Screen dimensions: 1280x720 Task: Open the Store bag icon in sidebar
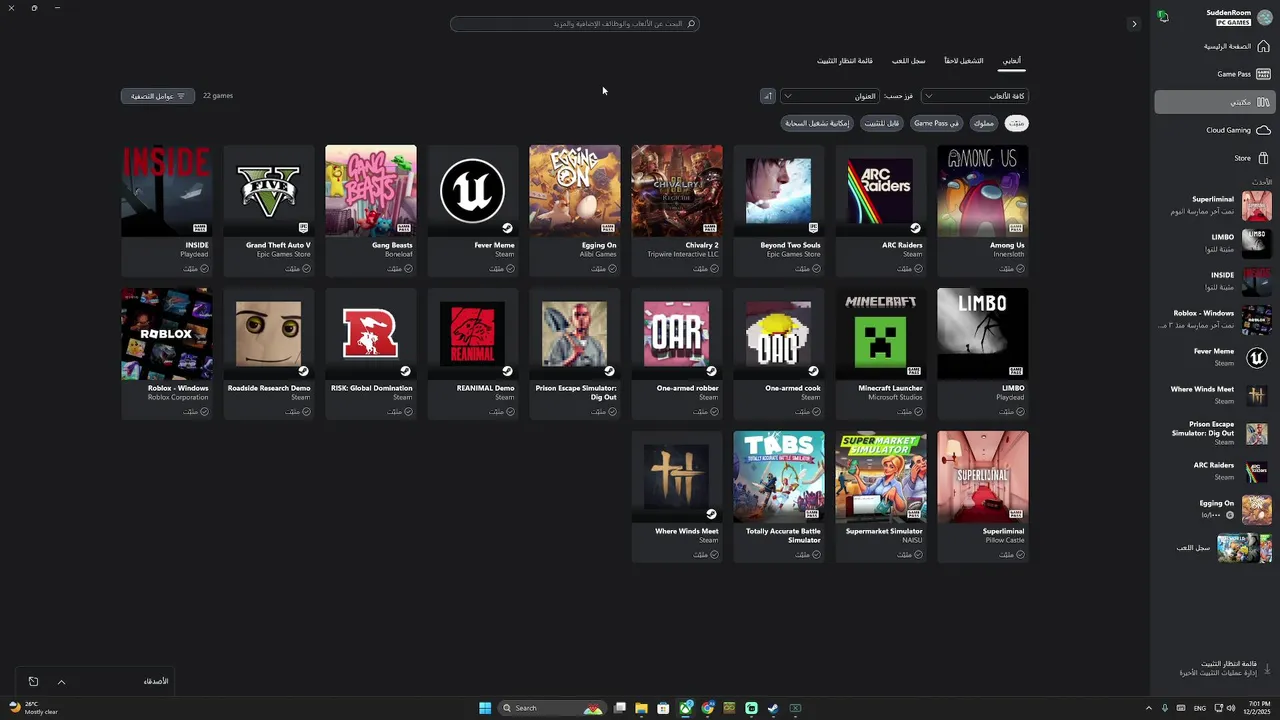pos(1263,158)
